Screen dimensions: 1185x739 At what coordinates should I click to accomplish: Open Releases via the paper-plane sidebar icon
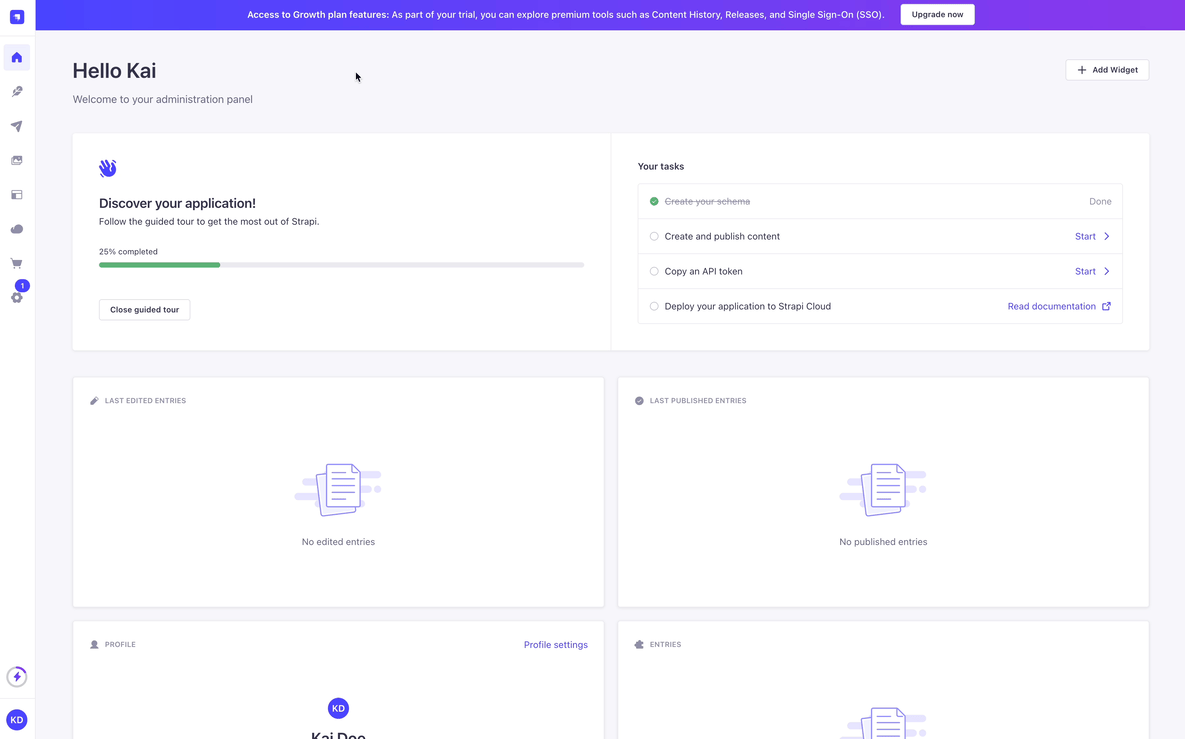pyautogui.click(x=16, y=125)
